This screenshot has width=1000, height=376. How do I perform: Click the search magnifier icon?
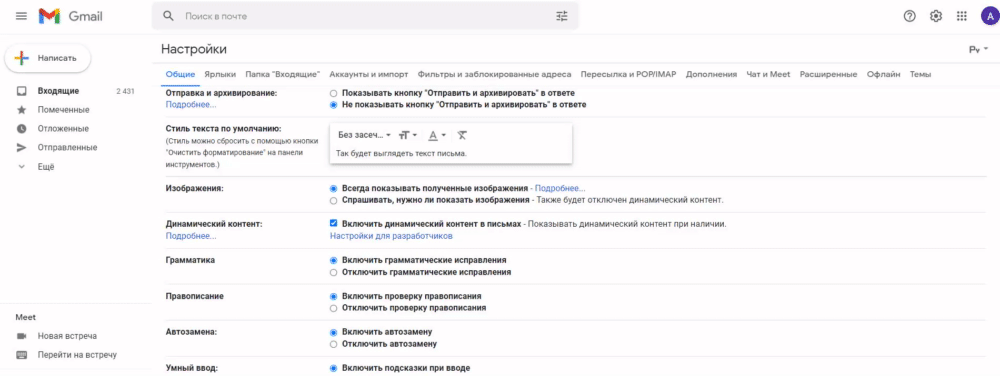click(x=168, y=17)
